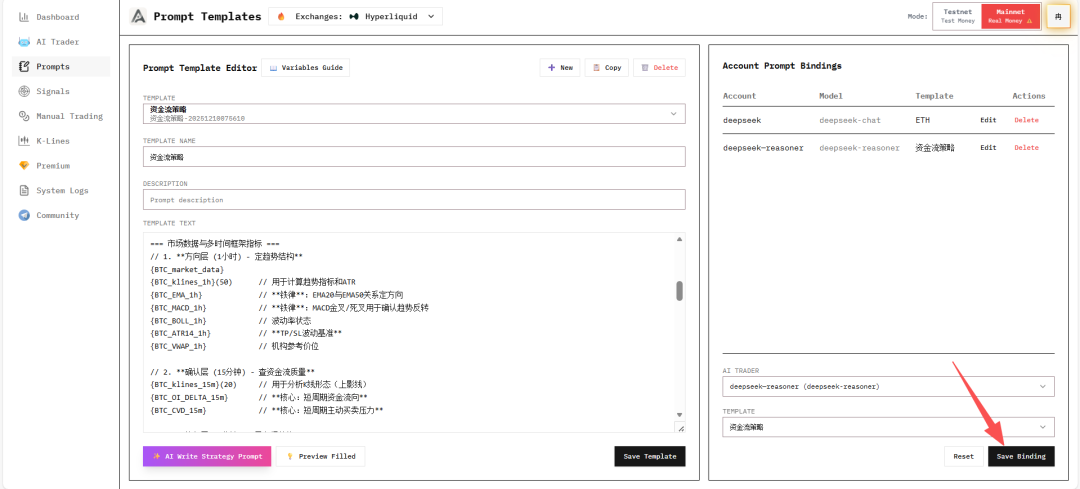Click the template text scrollbar thumb

point(679,290)
